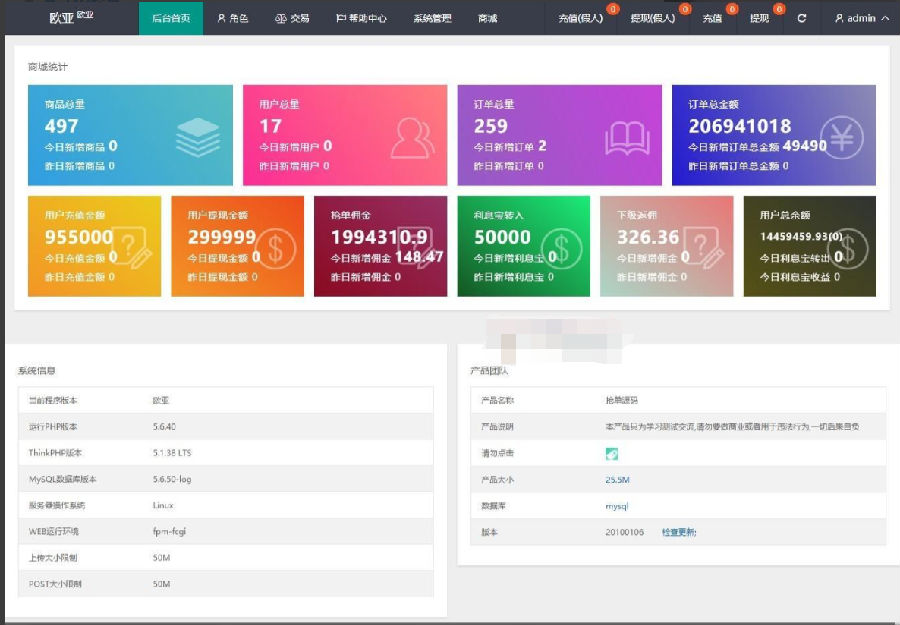Expand the admin user dropdown

click(862, 18)
